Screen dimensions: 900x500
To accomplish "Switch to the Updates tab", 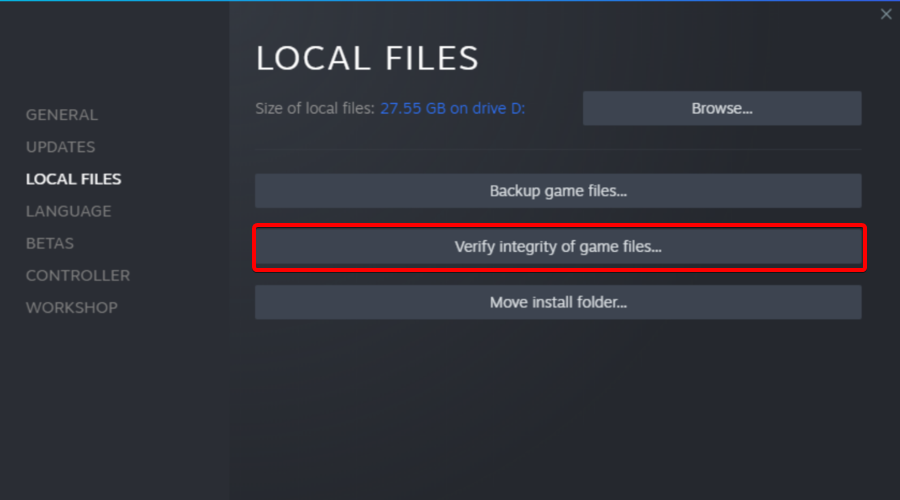I will (x=60, y=147).
